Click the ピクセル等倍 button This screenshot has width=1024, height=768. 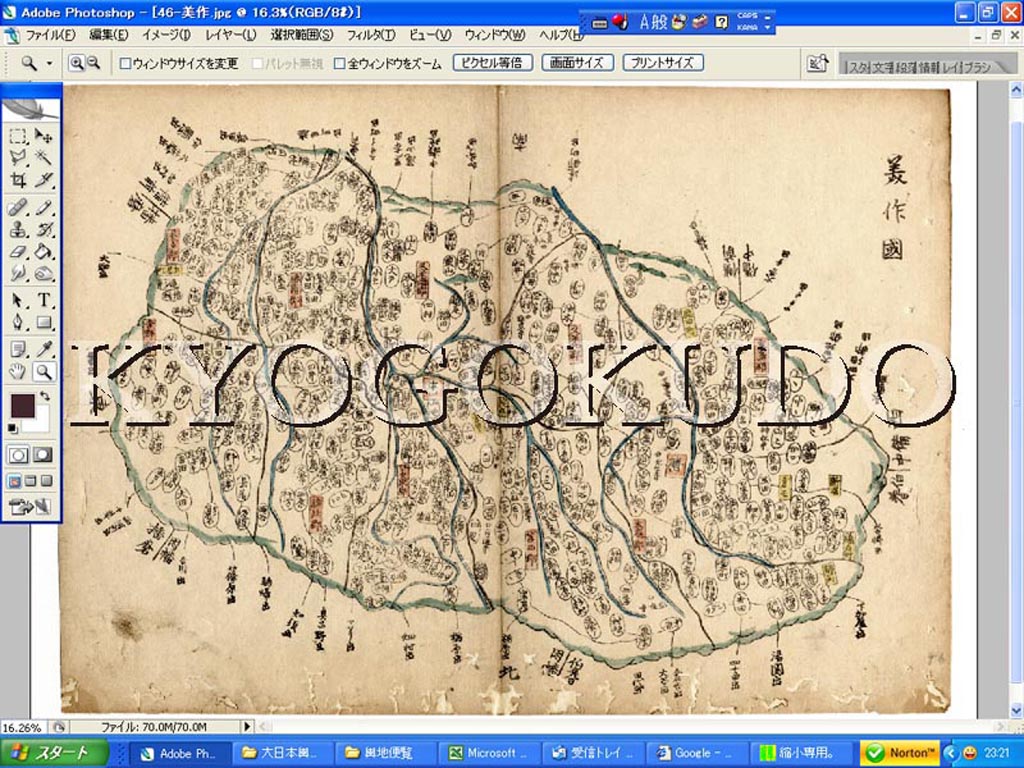point(492,63)
